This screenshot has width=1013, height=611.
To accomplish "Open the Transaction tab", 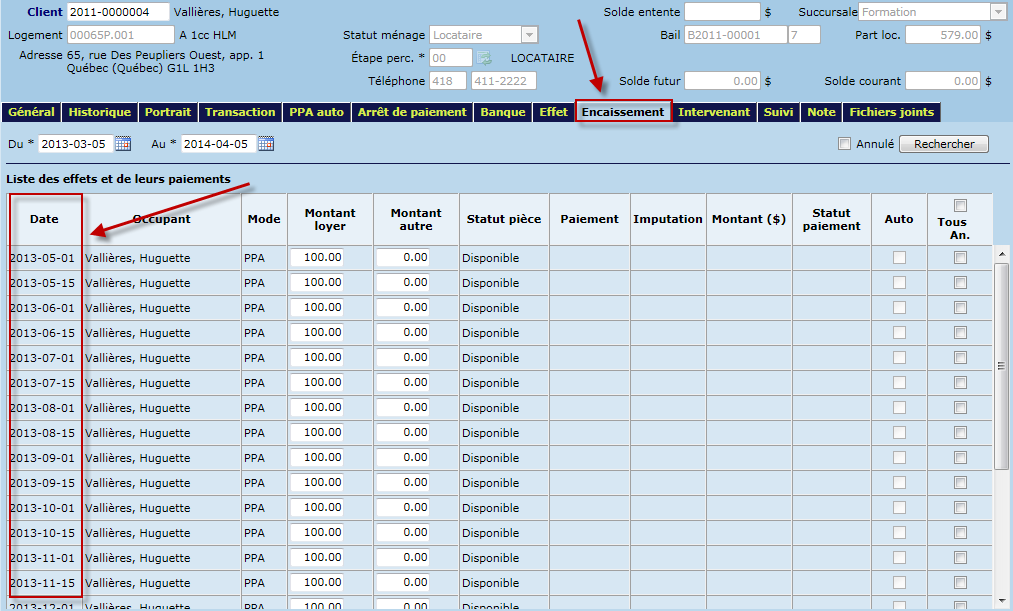I will pyautogui.click(x=240, y=112).
